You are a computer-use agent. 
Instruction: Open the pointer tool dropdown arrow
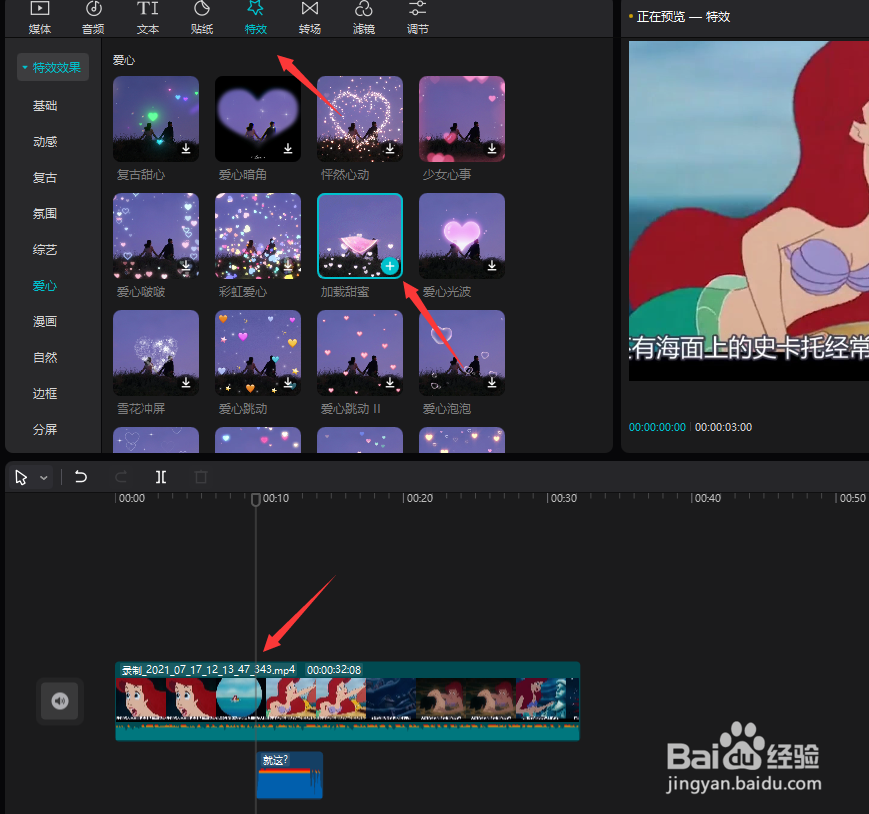44,478
